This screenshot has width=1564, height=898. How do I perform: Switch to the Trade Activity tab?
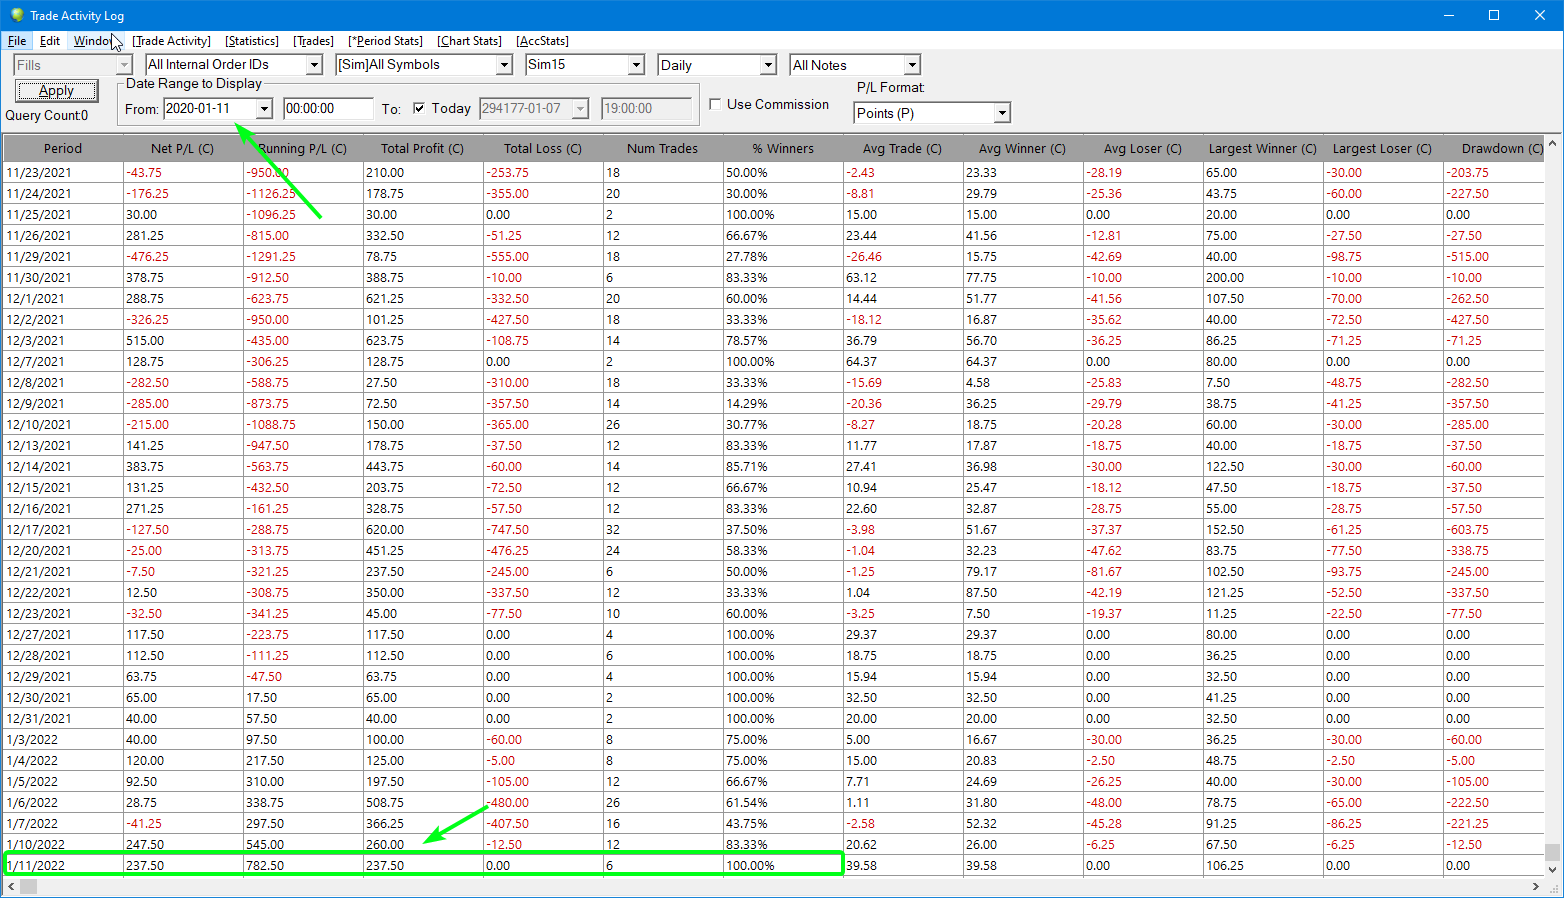(x=172, y=41)
